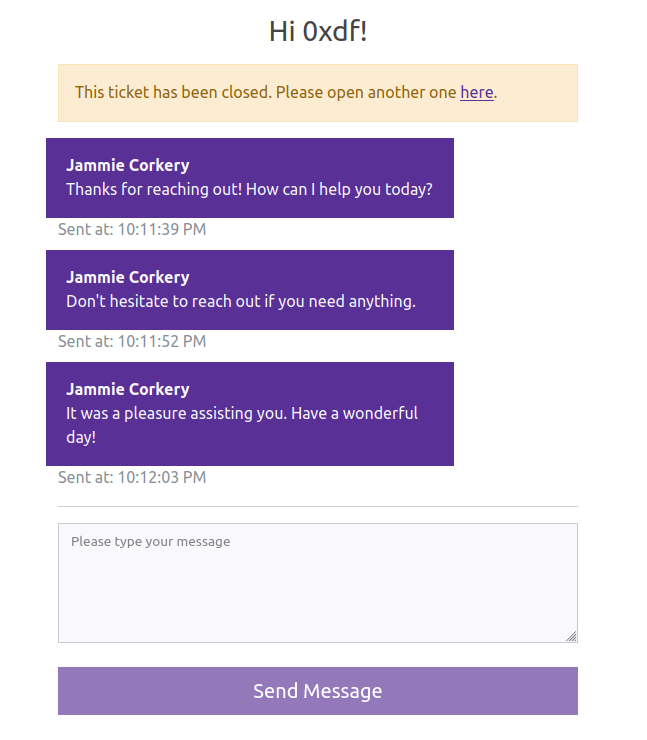
Task: Click the text area resize grip
Action: point(571,636)
